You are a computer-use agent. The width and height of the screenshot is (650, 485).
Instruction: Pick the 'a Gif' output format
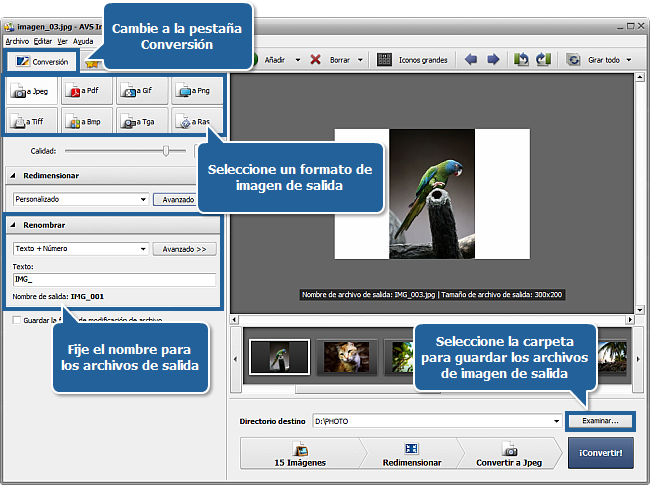[x=141, y=92]
